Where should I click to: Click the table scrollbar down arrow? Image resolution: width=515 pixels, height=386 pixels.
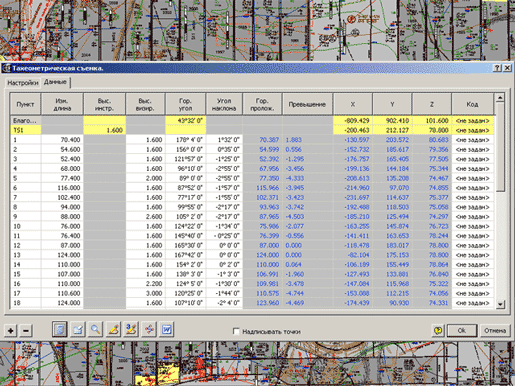point(500,304)
